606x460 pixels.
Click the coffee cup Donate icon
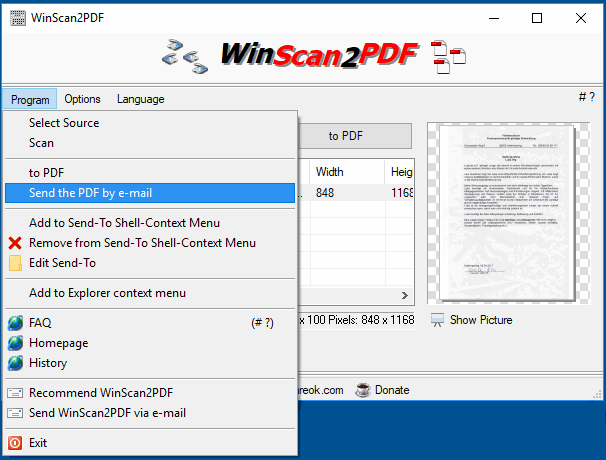coord(363,390)
